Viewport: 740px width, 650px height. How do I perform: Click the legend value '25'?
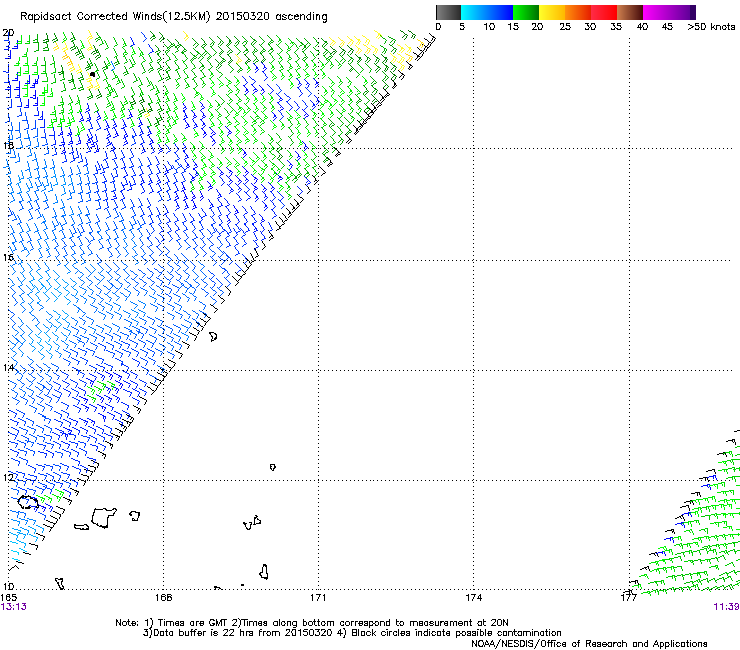coord(565,27)
